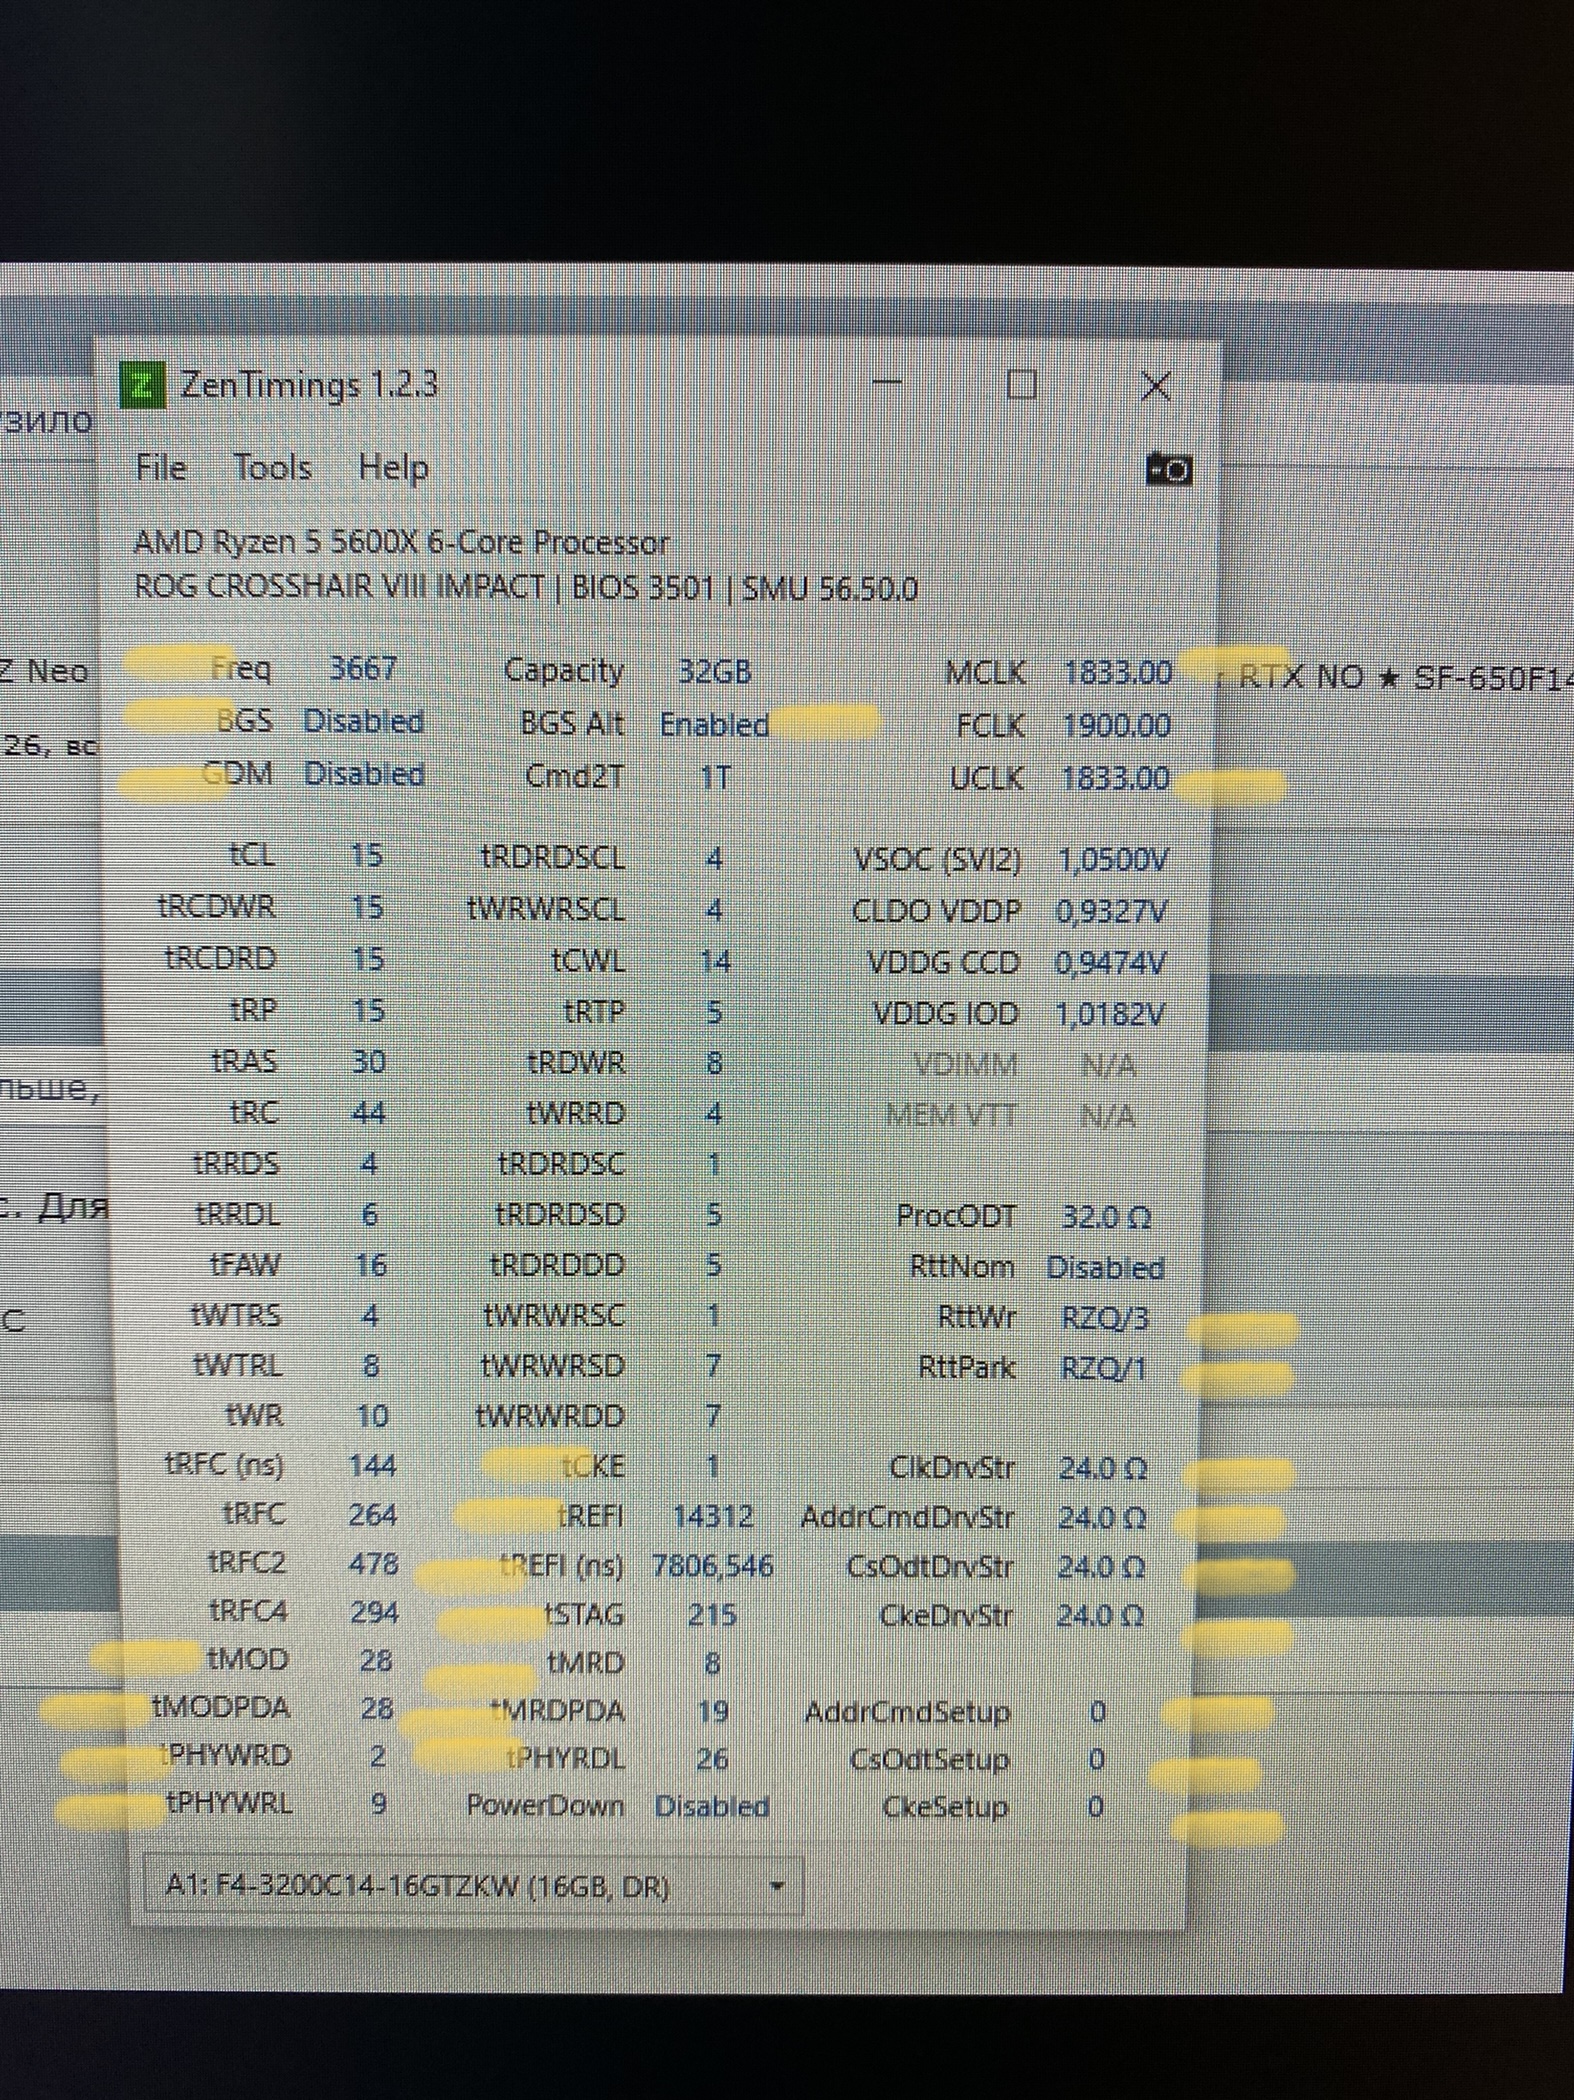1574x2100 pixels.
Task: Click the tRDRDSCL label
Action: pyautogui.click(x=552, y=858)
